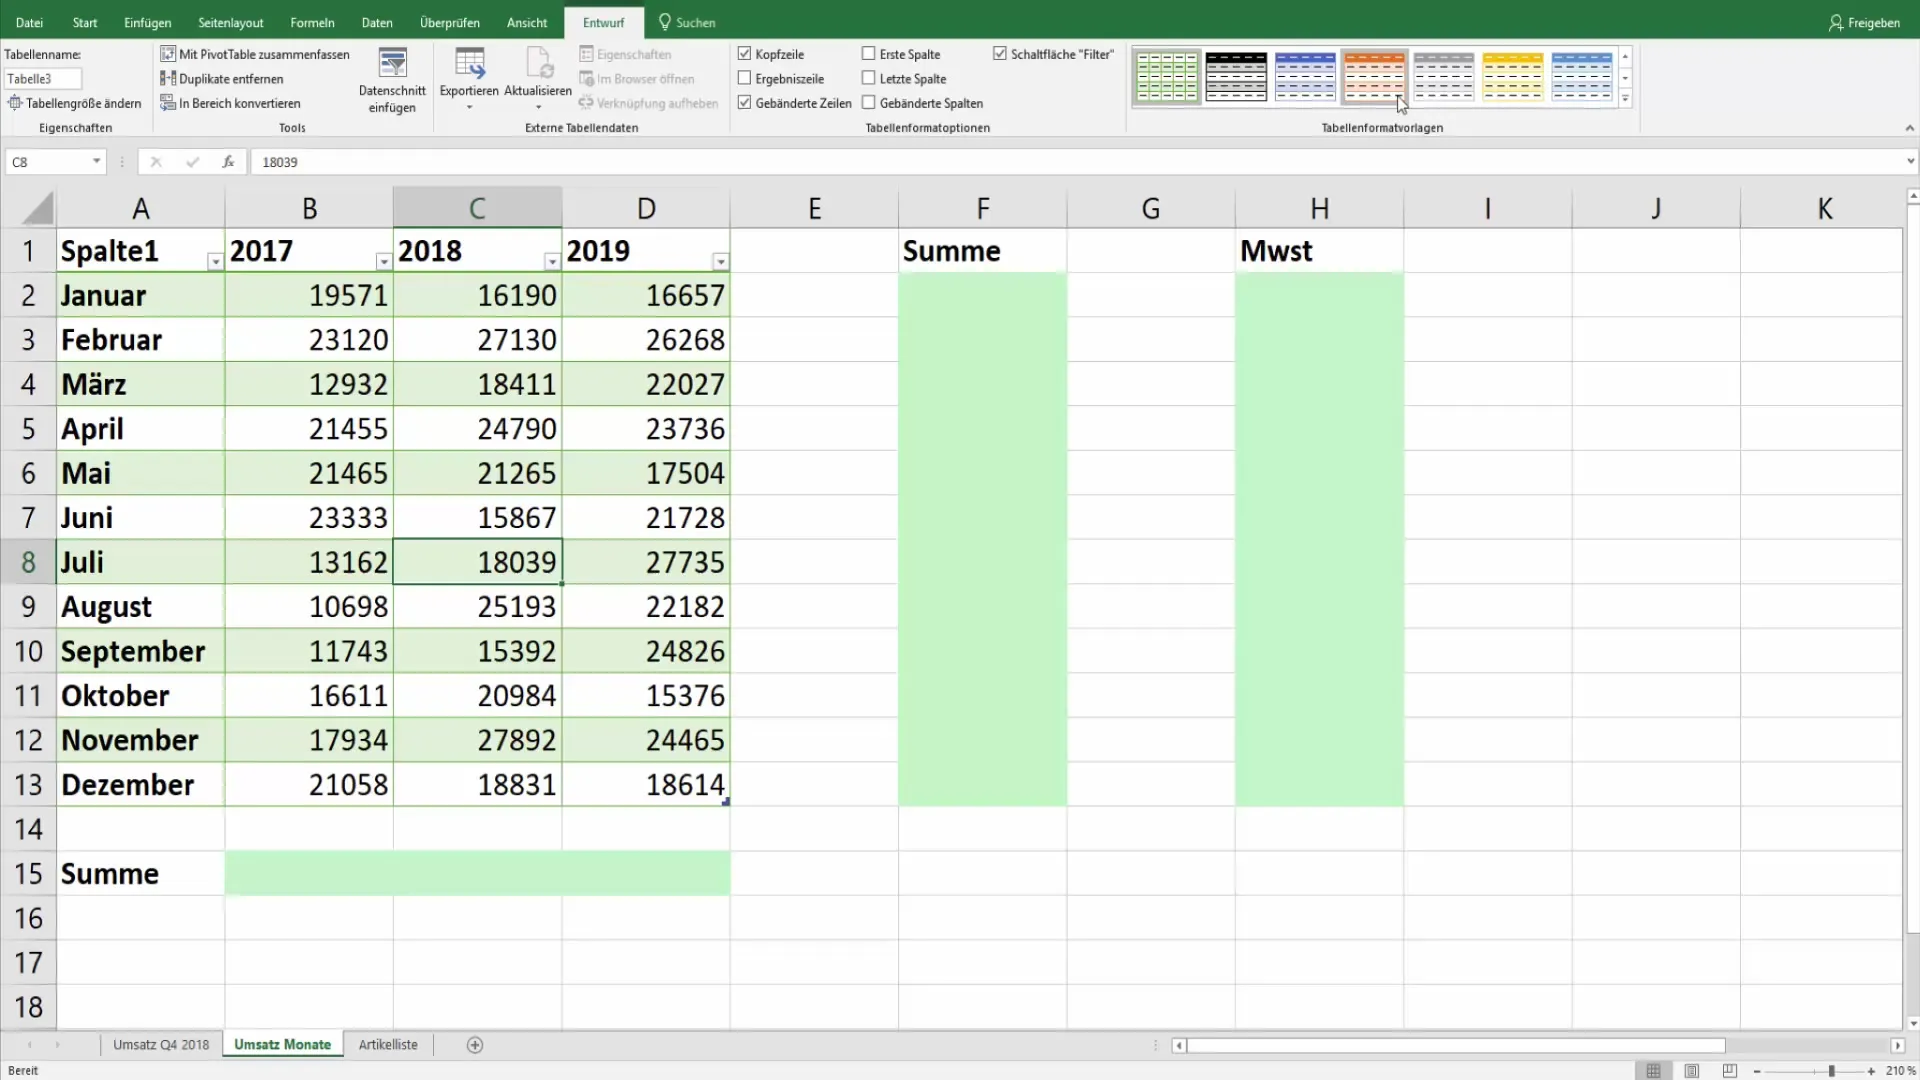Select cell with Dezember
The image size is (1920, 1080).
coord(140,785)
